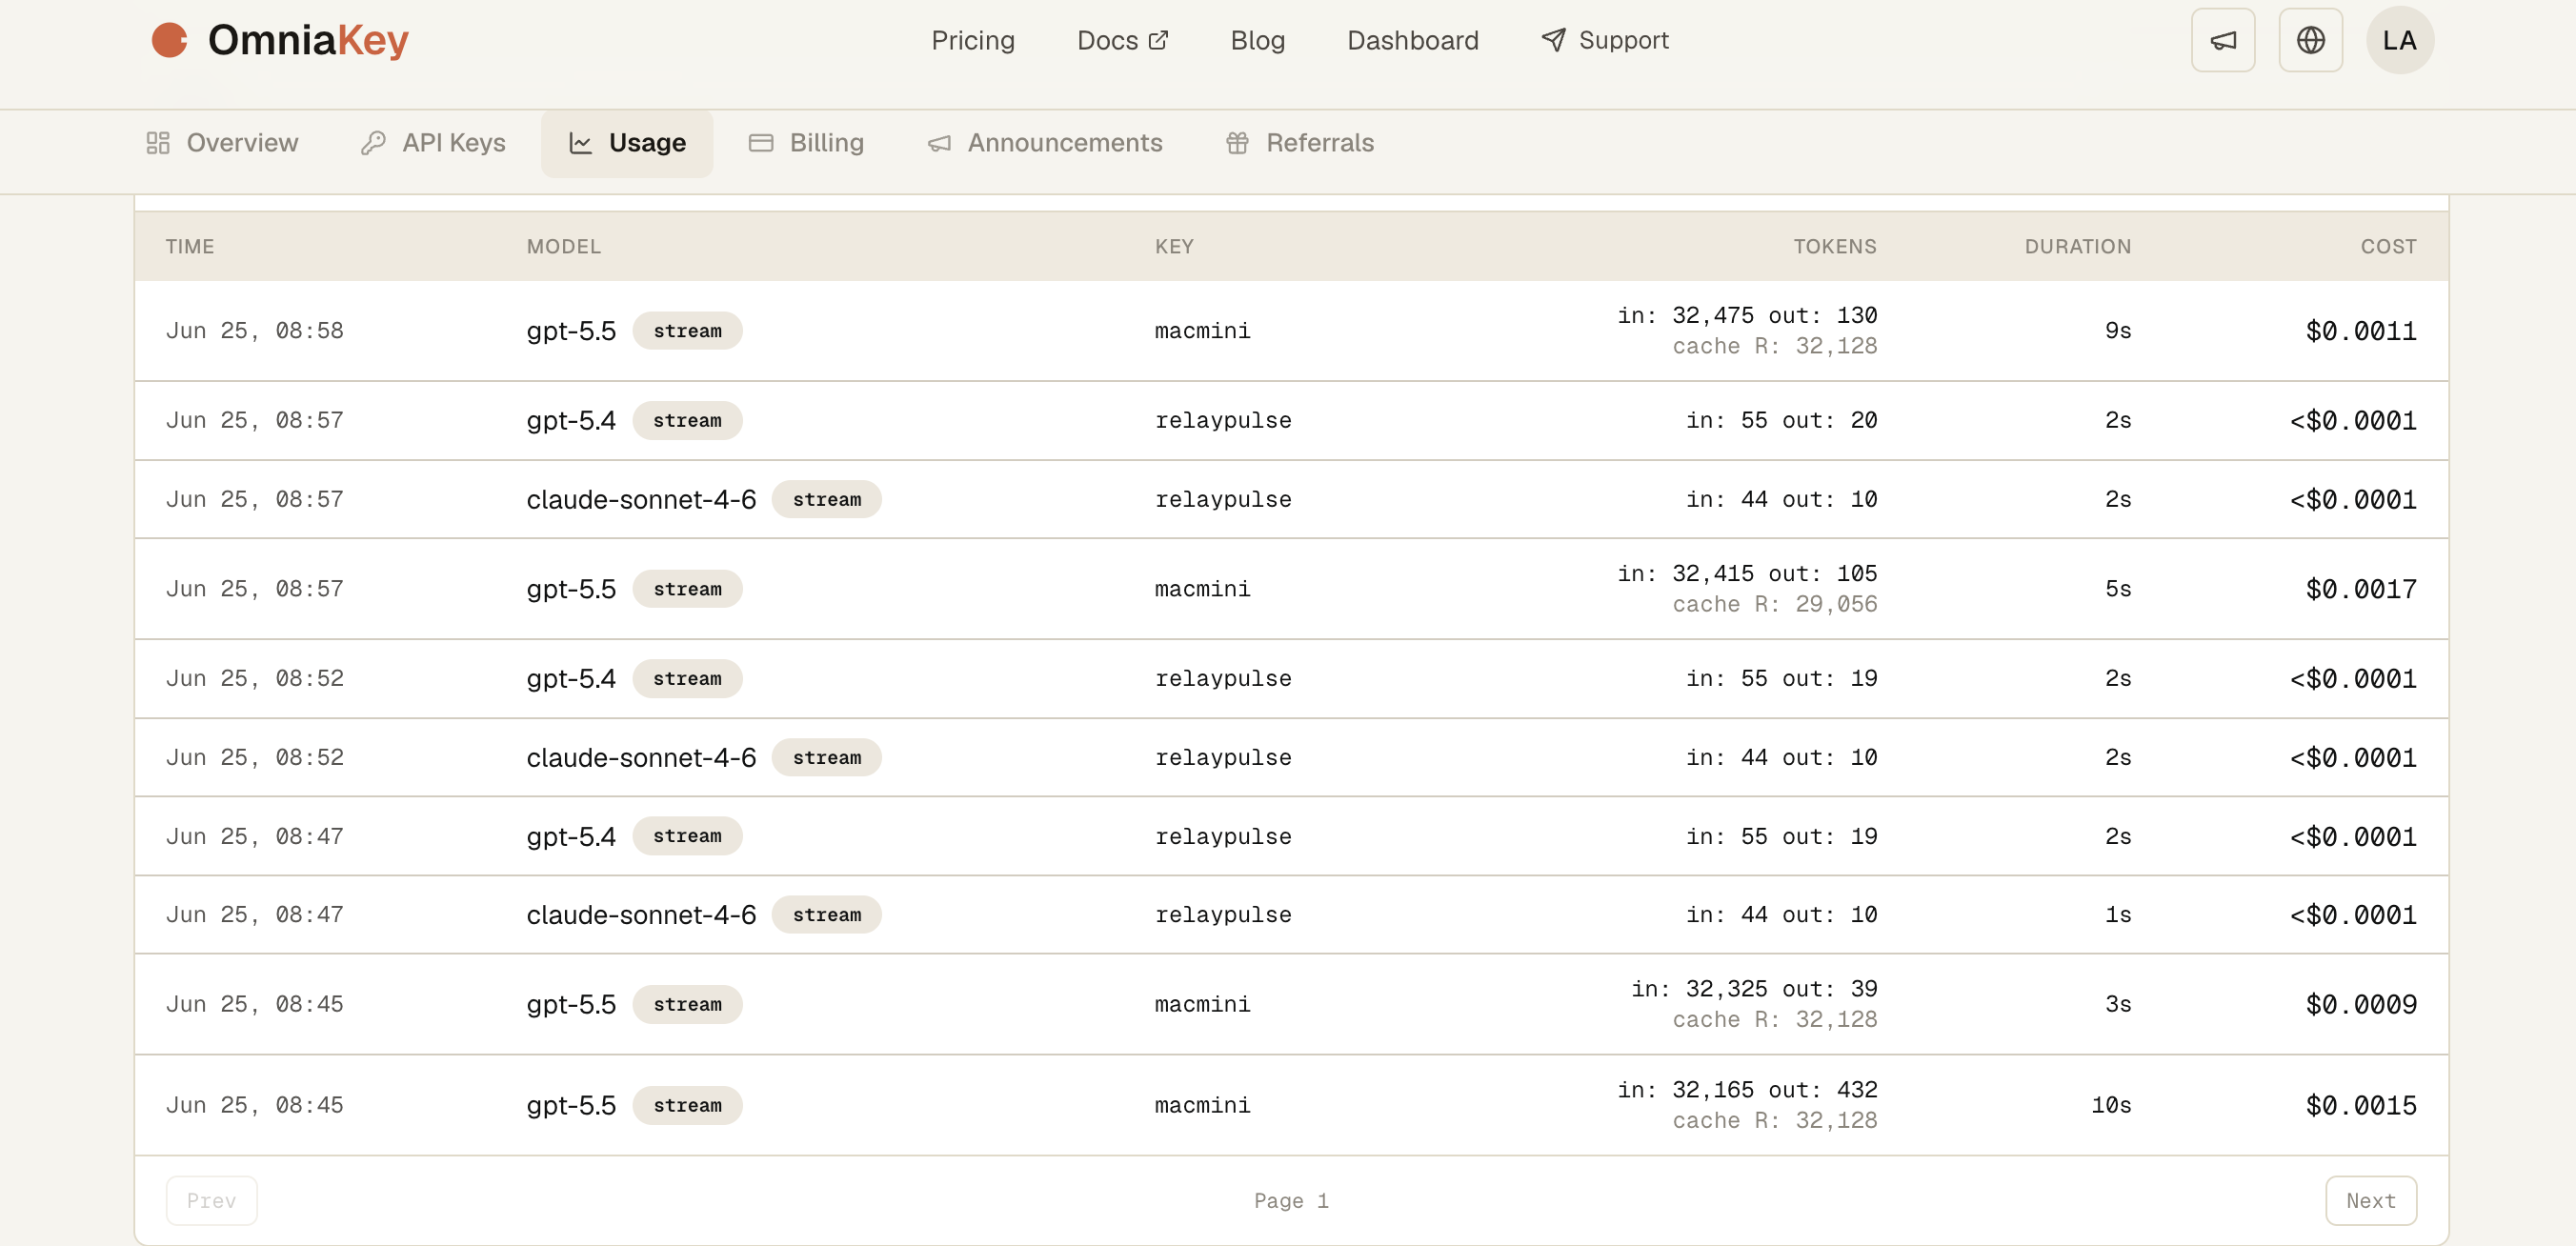This screenshot has width=2576, height=1246.
Task: Click the TOKENS column header
Action: click(1835, 247)
